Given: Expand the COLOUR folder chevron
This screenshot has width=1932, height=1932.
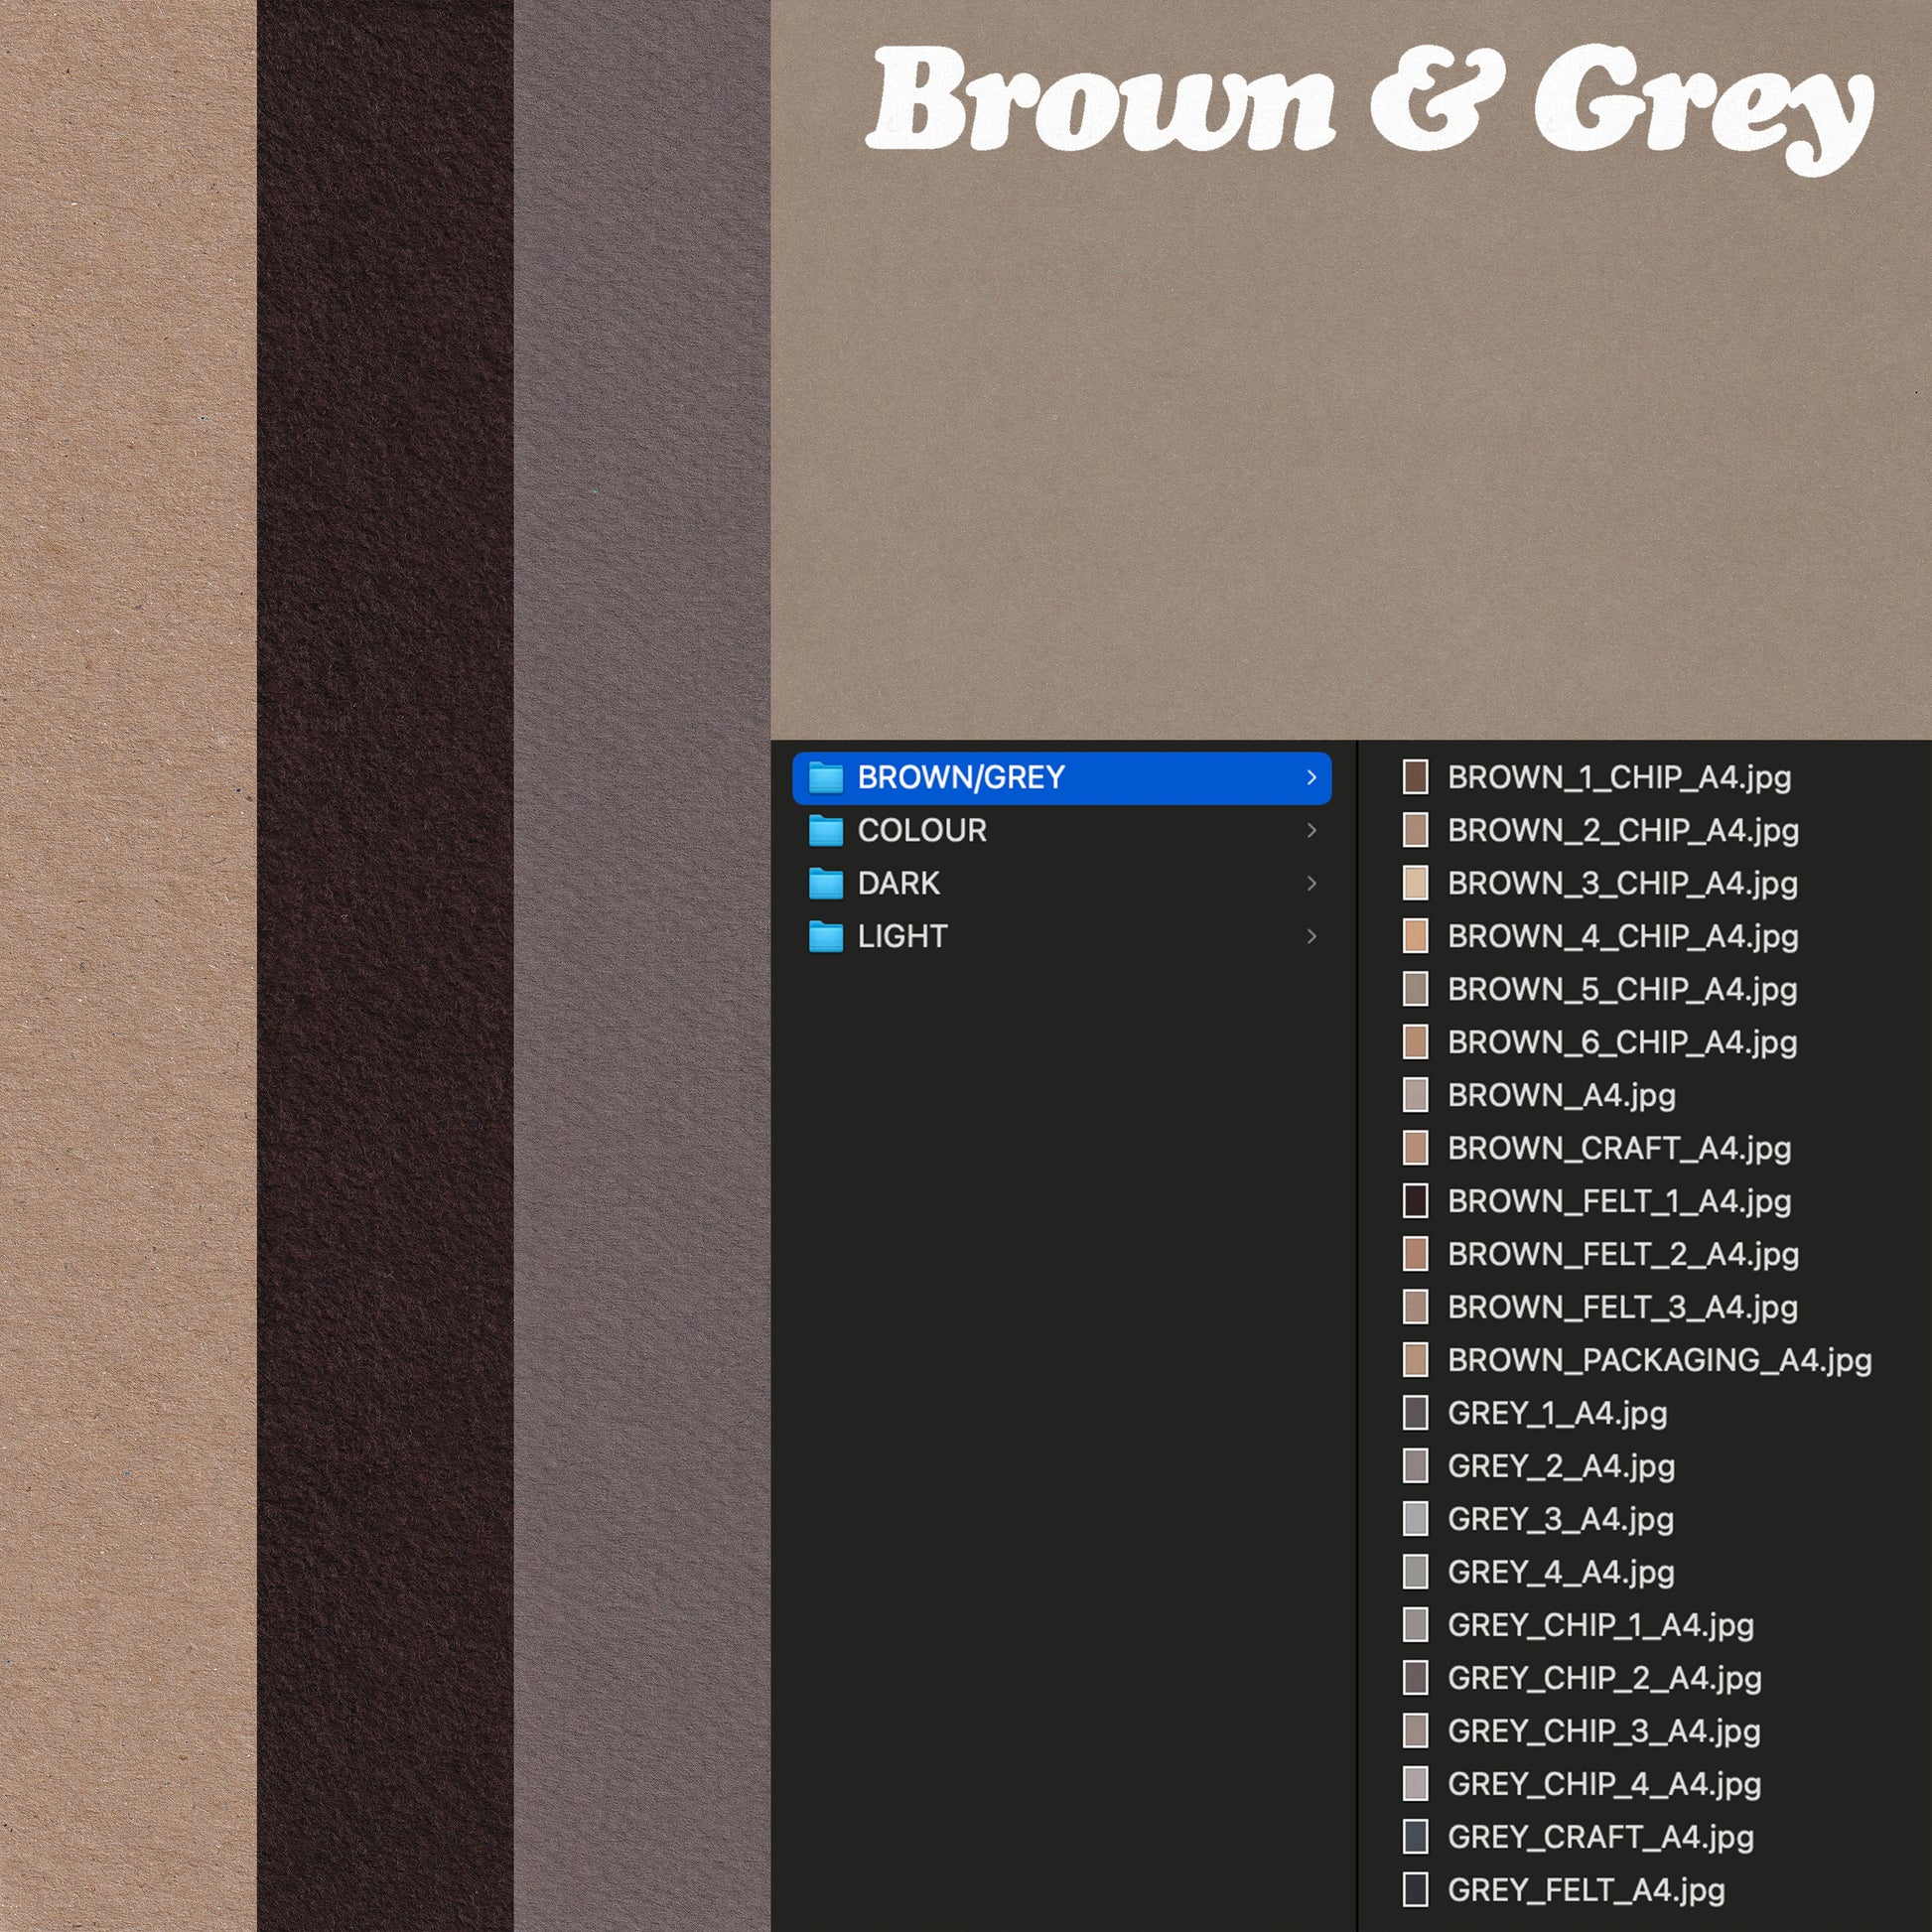Looking at the screenshot, I should click(1311, 830).
